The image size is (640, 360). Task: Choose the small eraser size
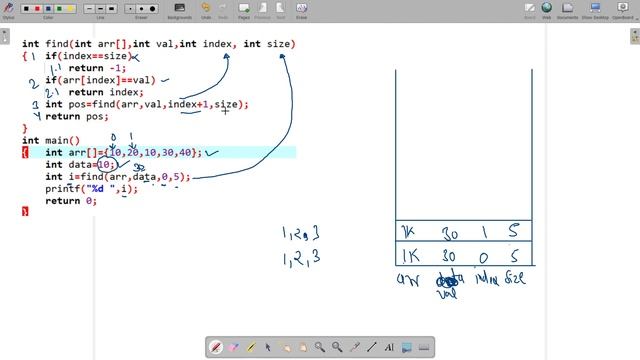(x=130, y=9)
